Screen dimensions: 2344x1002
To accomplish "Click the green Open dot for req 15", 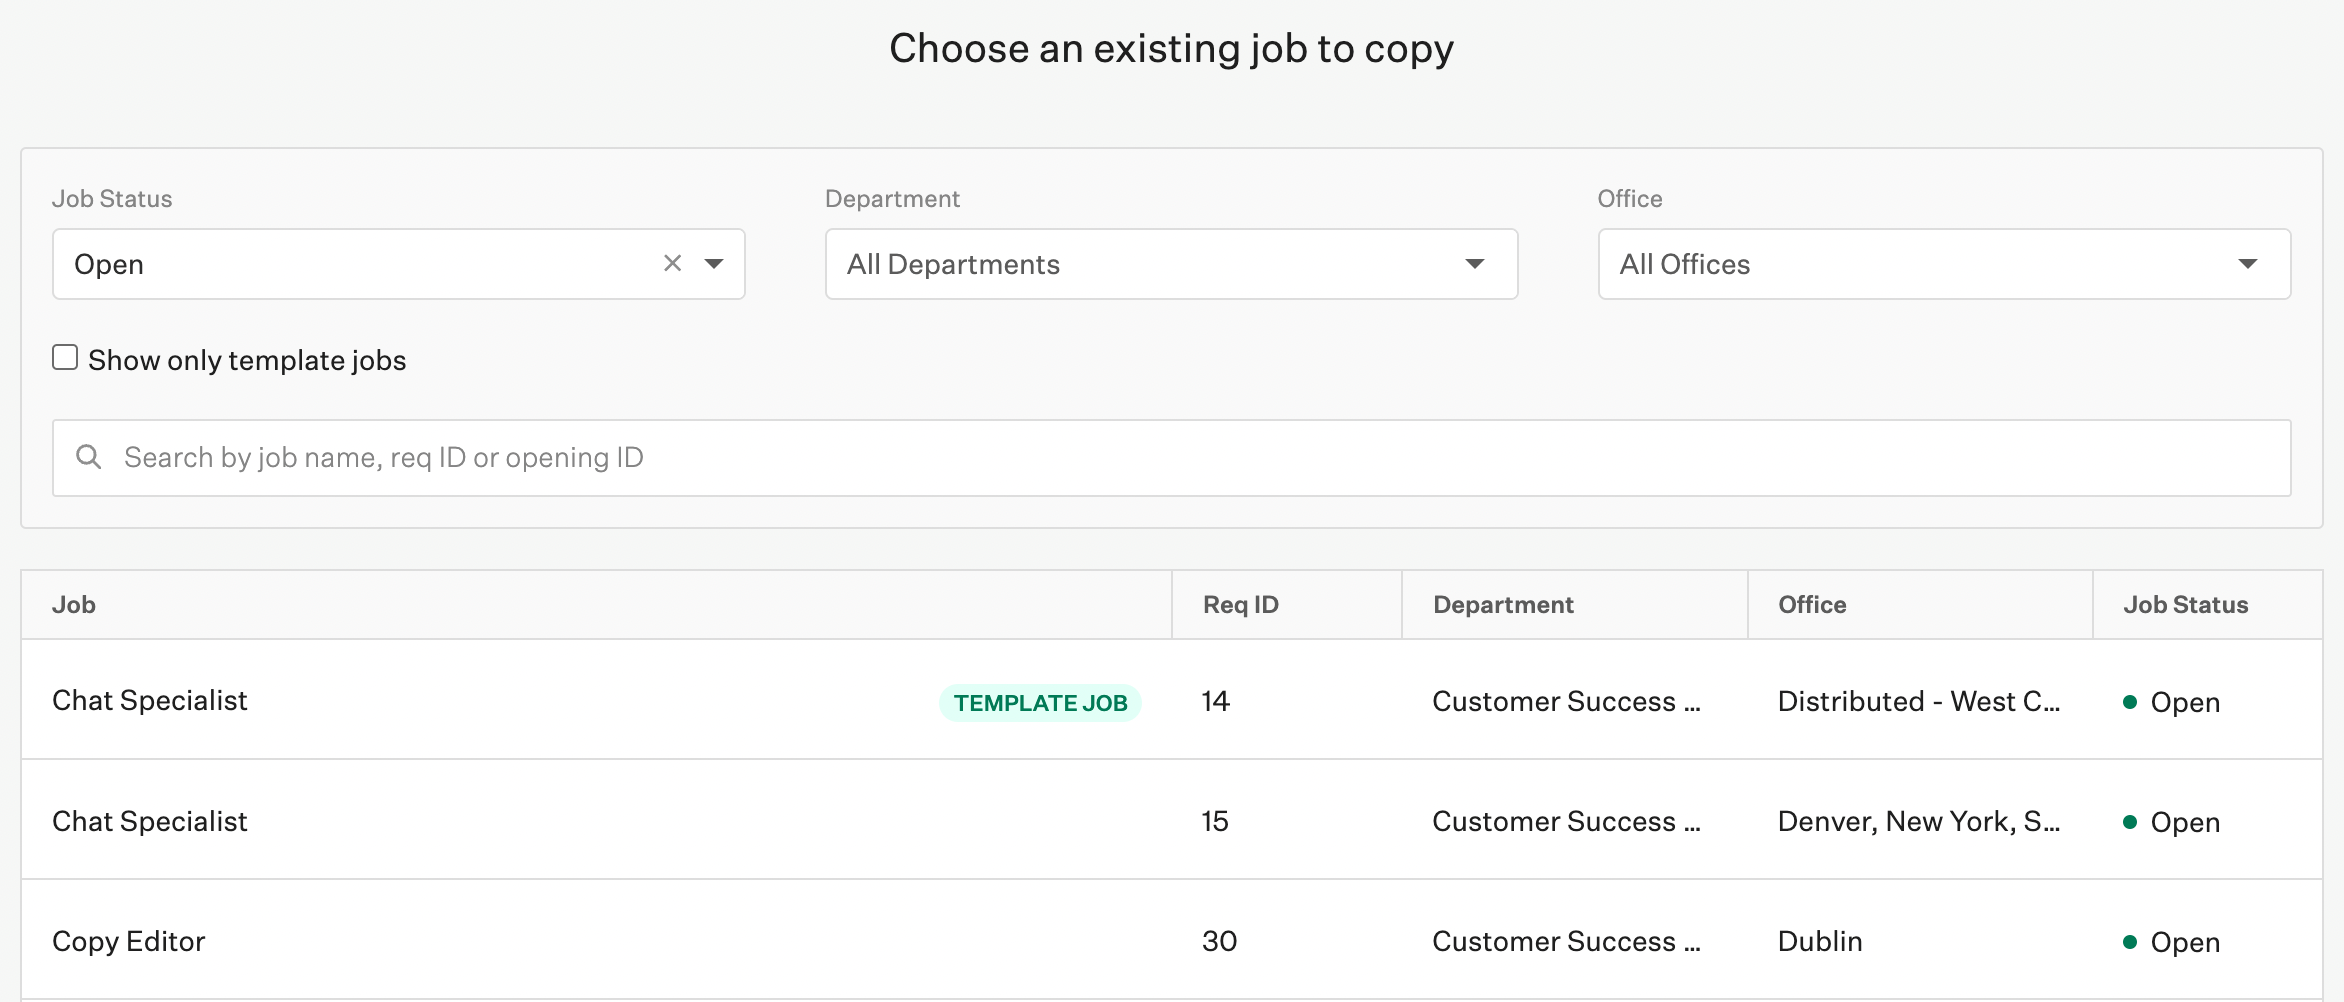I will (x=2129, y=821).
